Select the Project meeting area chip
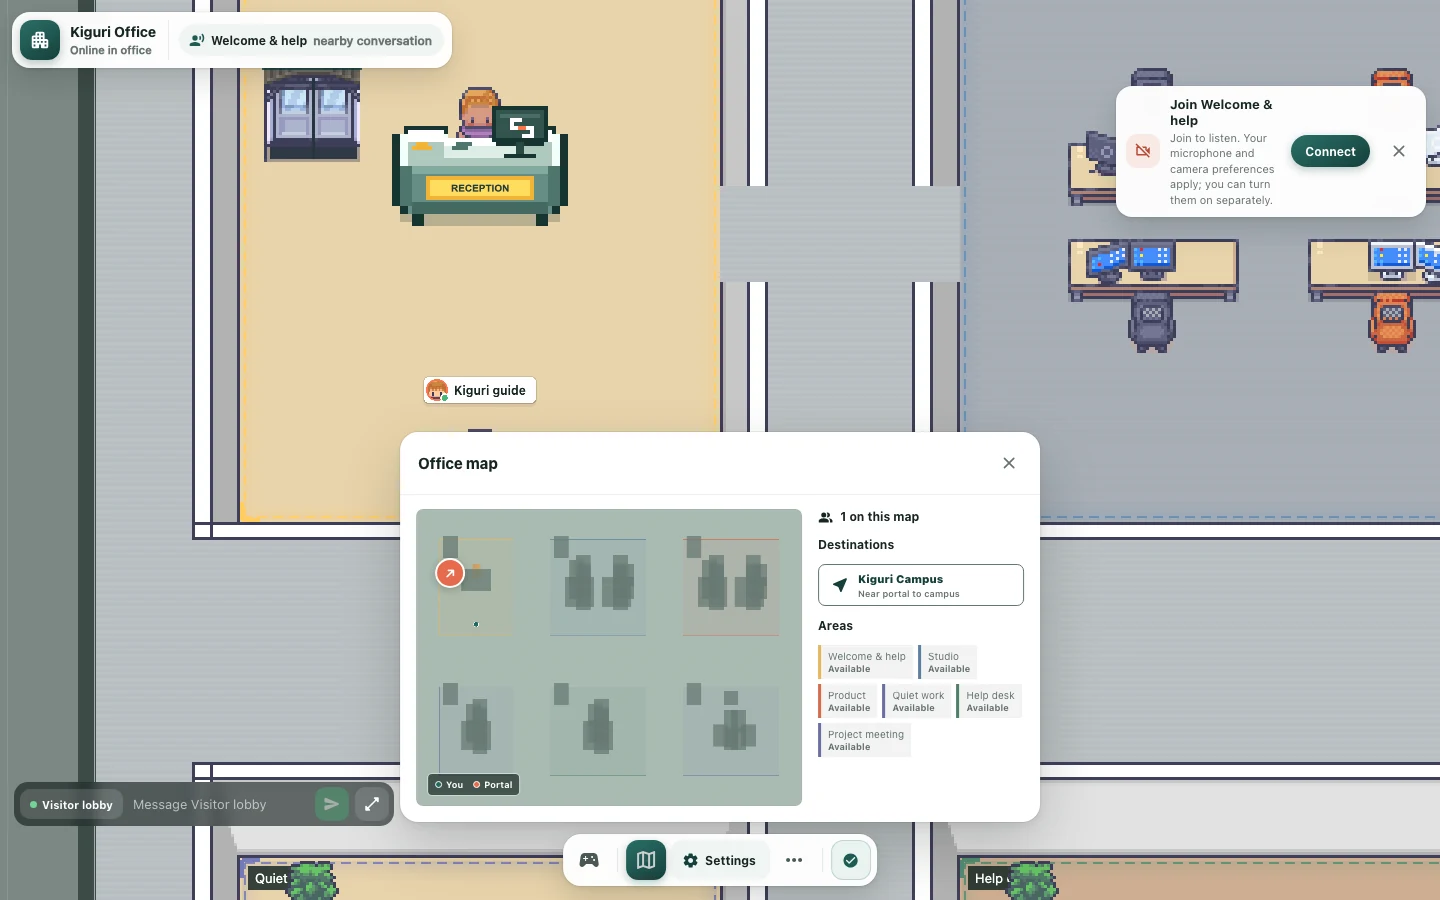 [x=865, y=740]
